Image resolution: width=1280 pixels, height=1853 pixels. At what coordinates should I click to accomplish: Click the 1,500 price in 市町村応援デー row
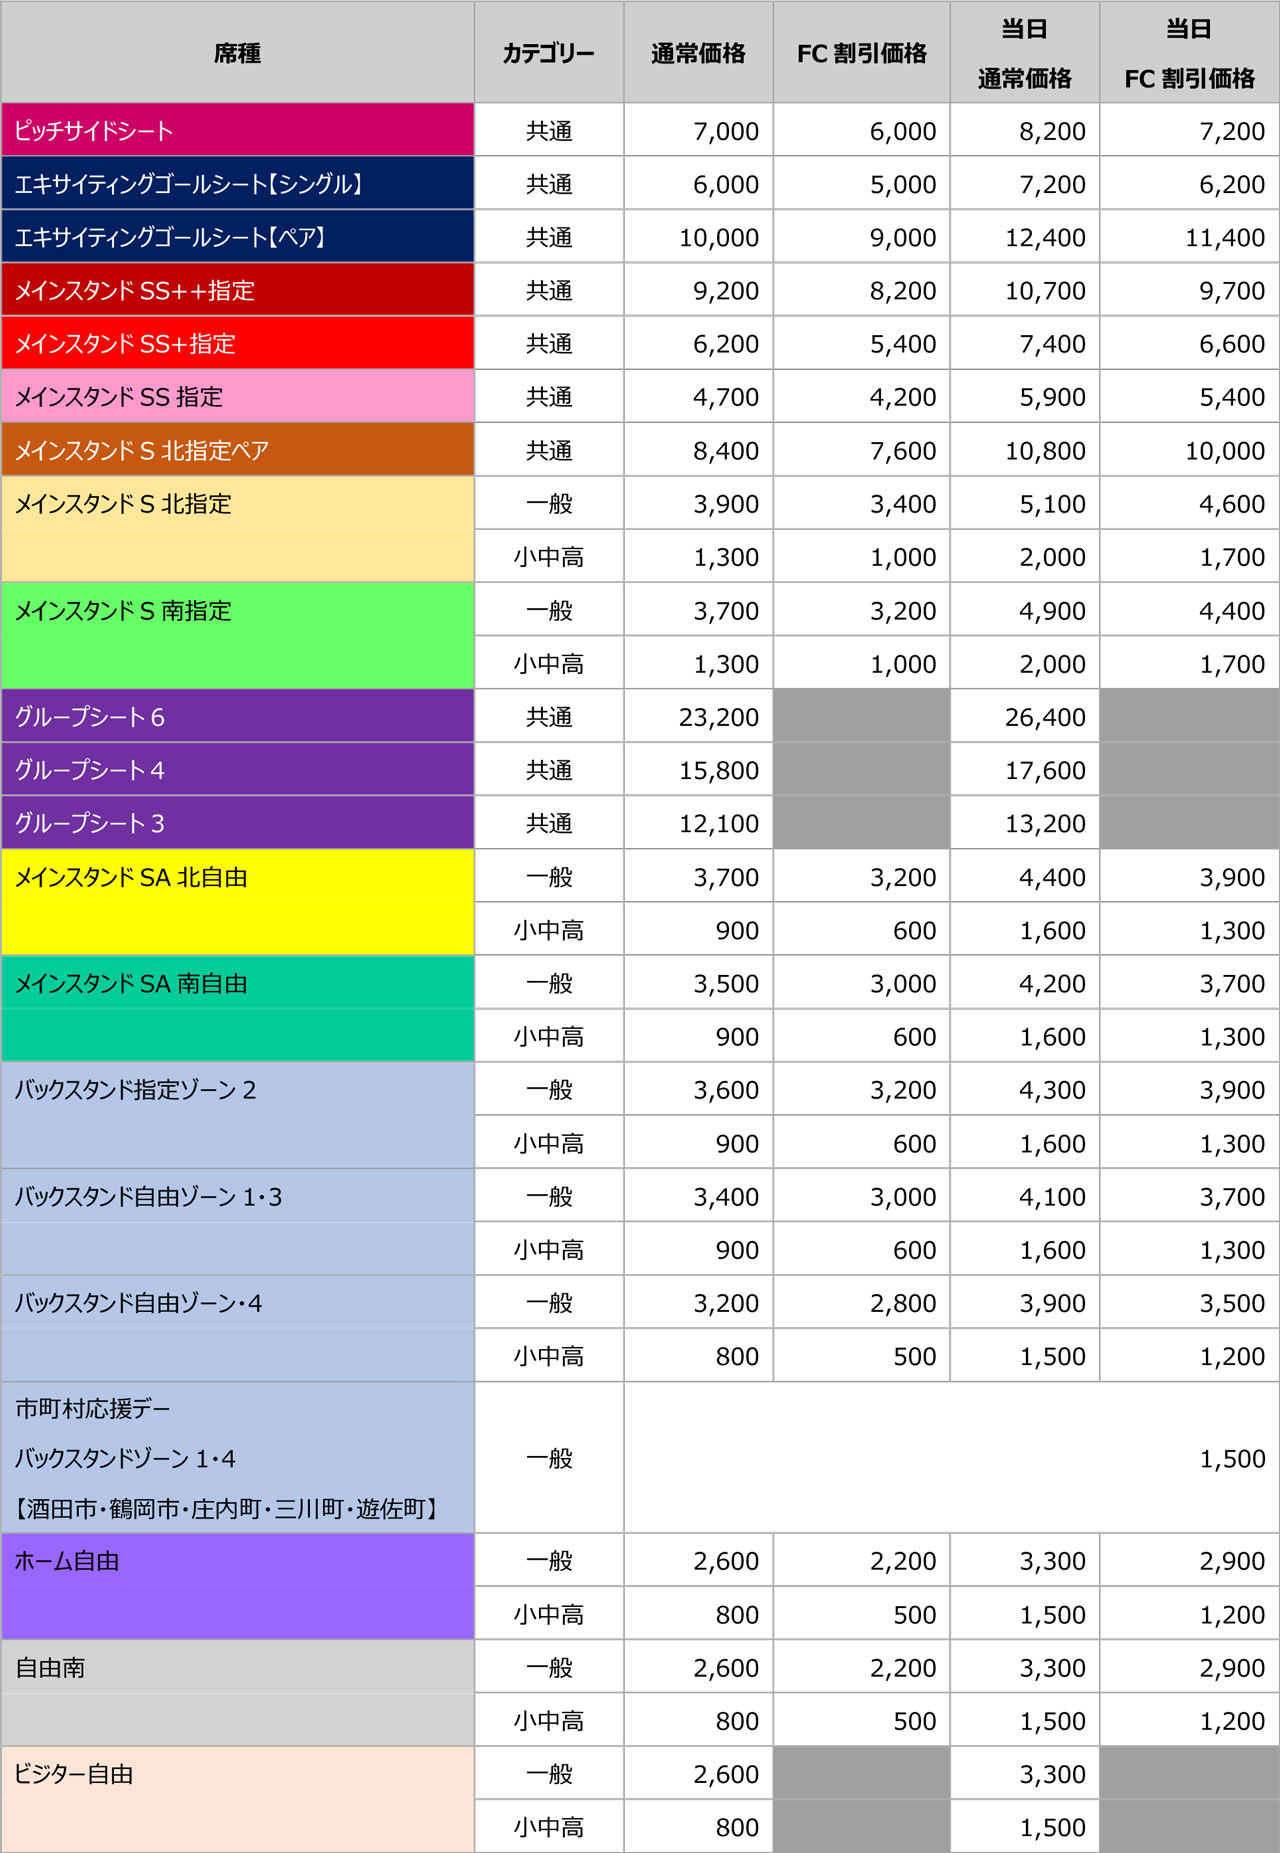pyautogui.click(x=1232, y=1459)
